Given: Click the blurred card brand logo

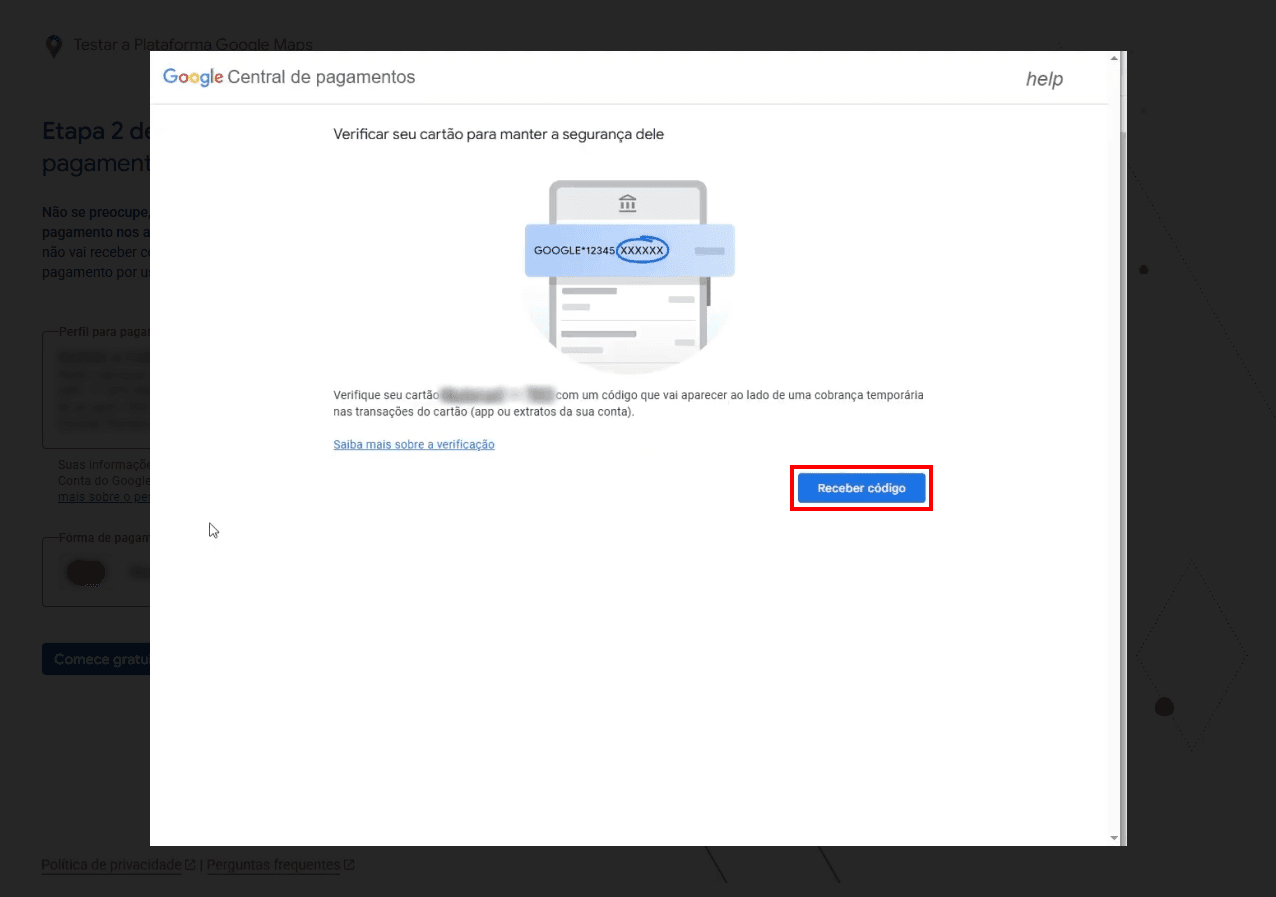Looking at the screenshot, I should click(85, 572).
